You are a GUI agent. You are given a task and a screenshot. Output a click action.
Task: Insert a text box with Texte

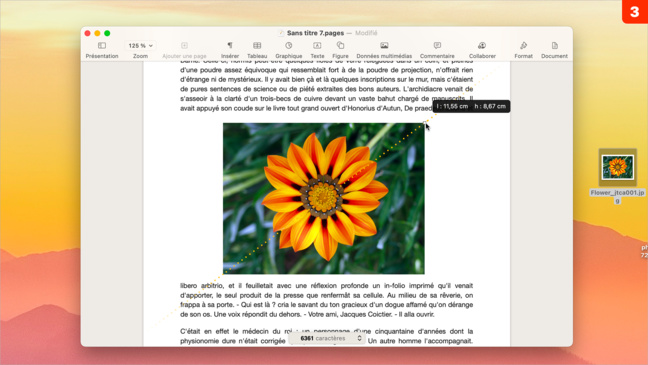[317, 50]
